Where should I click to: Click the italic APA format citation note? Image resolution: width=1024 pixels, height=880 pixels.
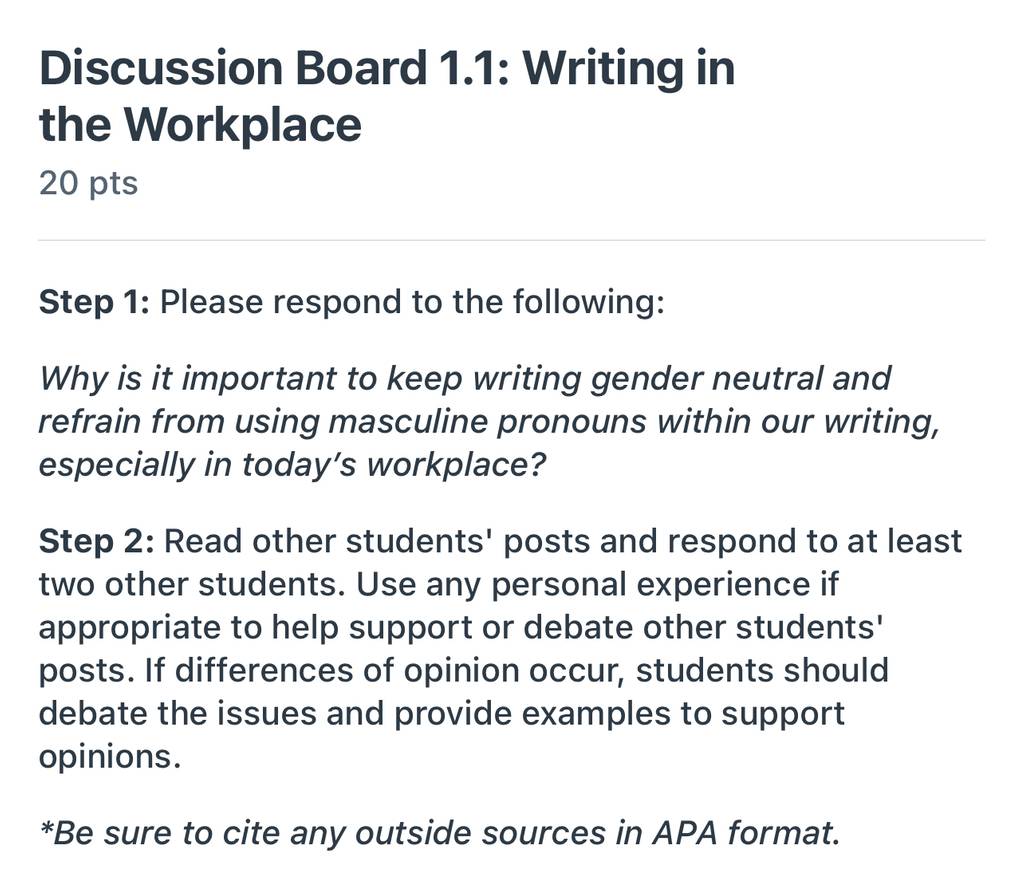(440, 833)
